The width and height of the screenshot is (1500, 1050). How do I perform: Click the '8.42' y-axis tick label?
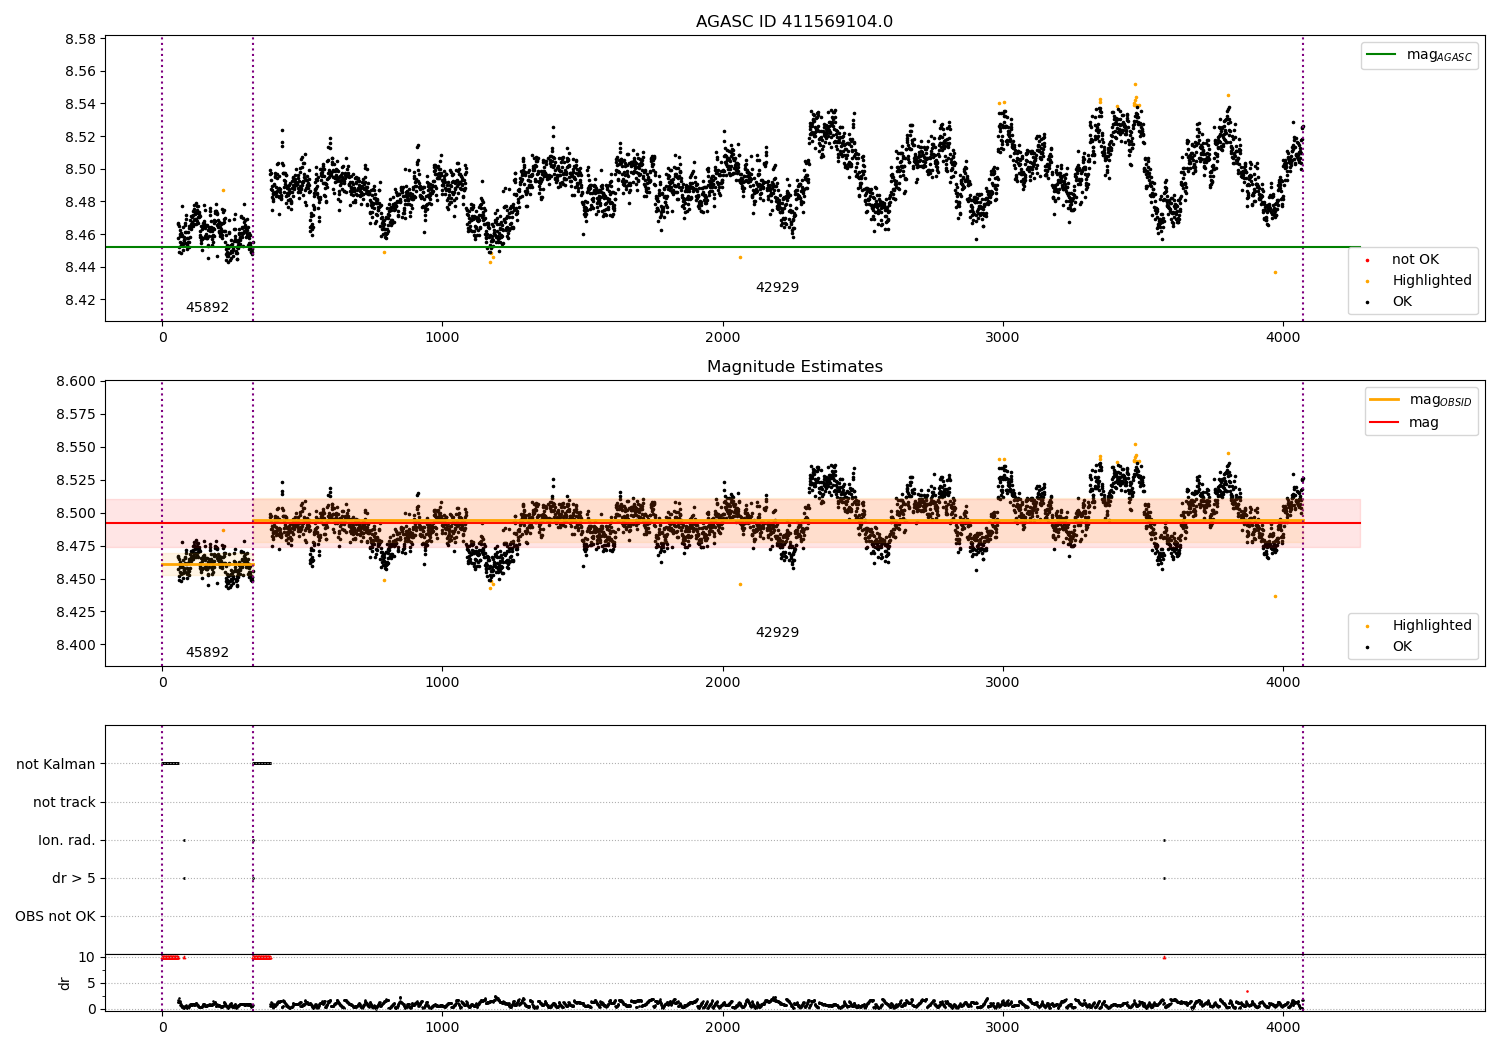point(79,301)
